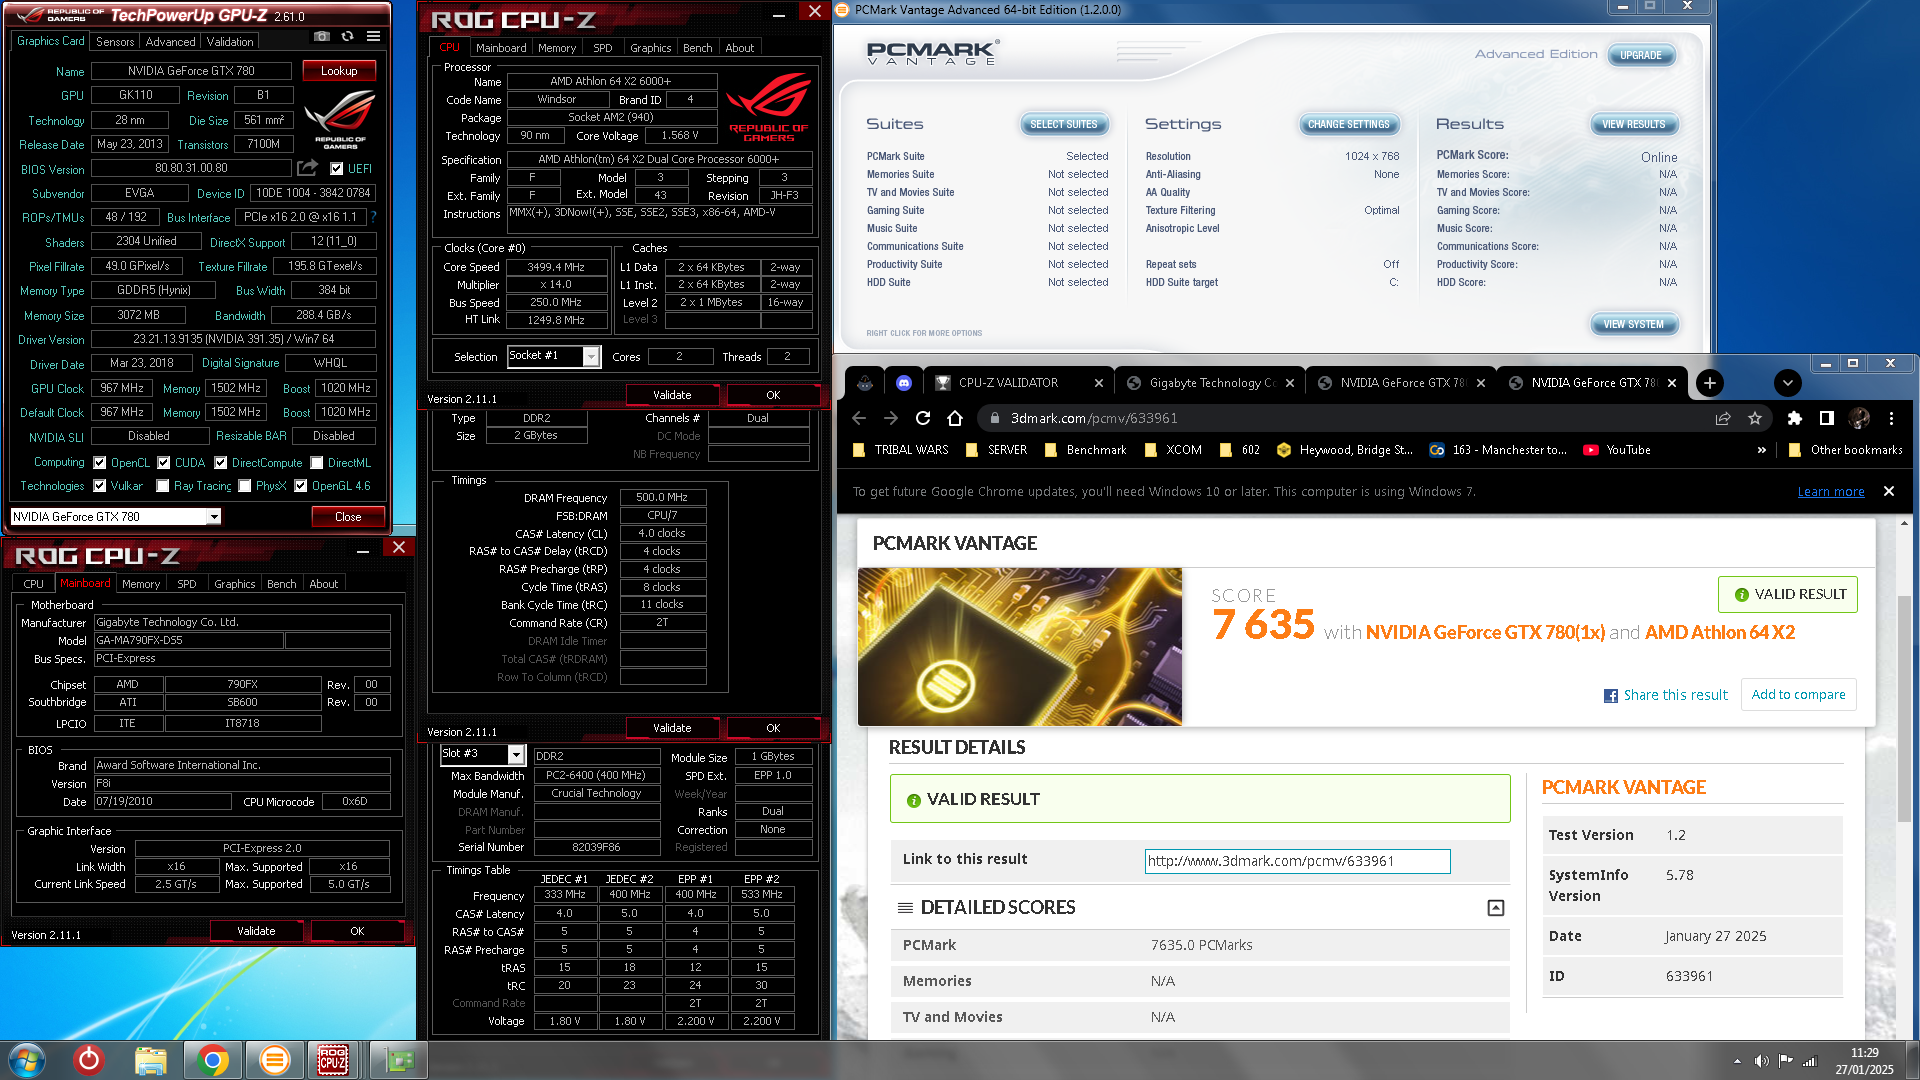Click bus interface question mark help
The image size is (1920, 1080).
click(374, 217)
